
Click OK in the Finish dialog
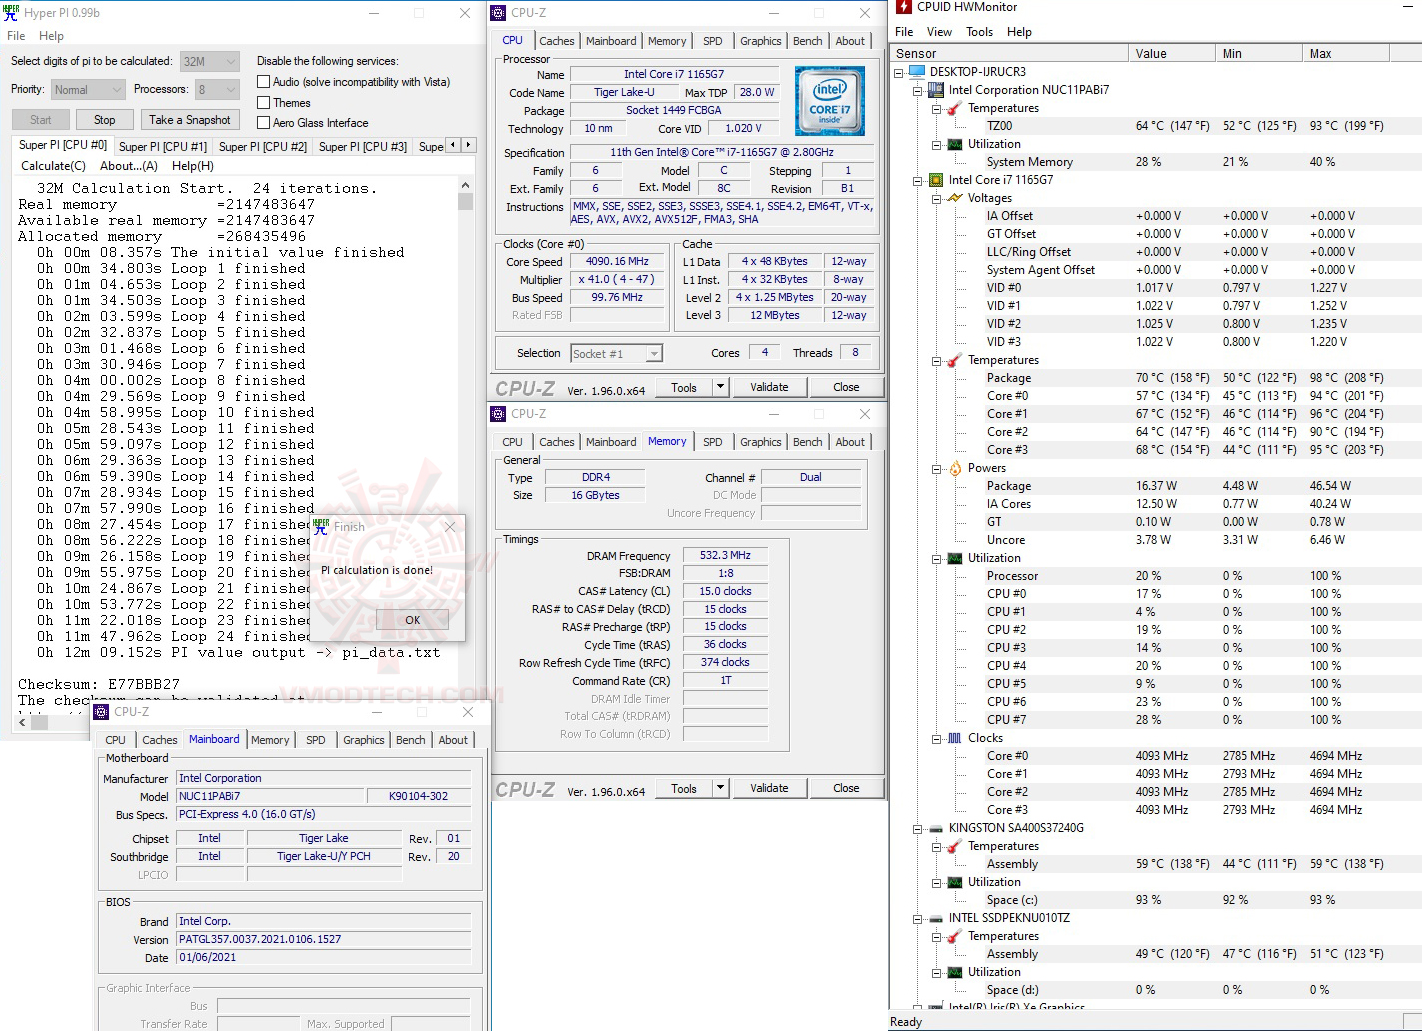coord(412,620)
